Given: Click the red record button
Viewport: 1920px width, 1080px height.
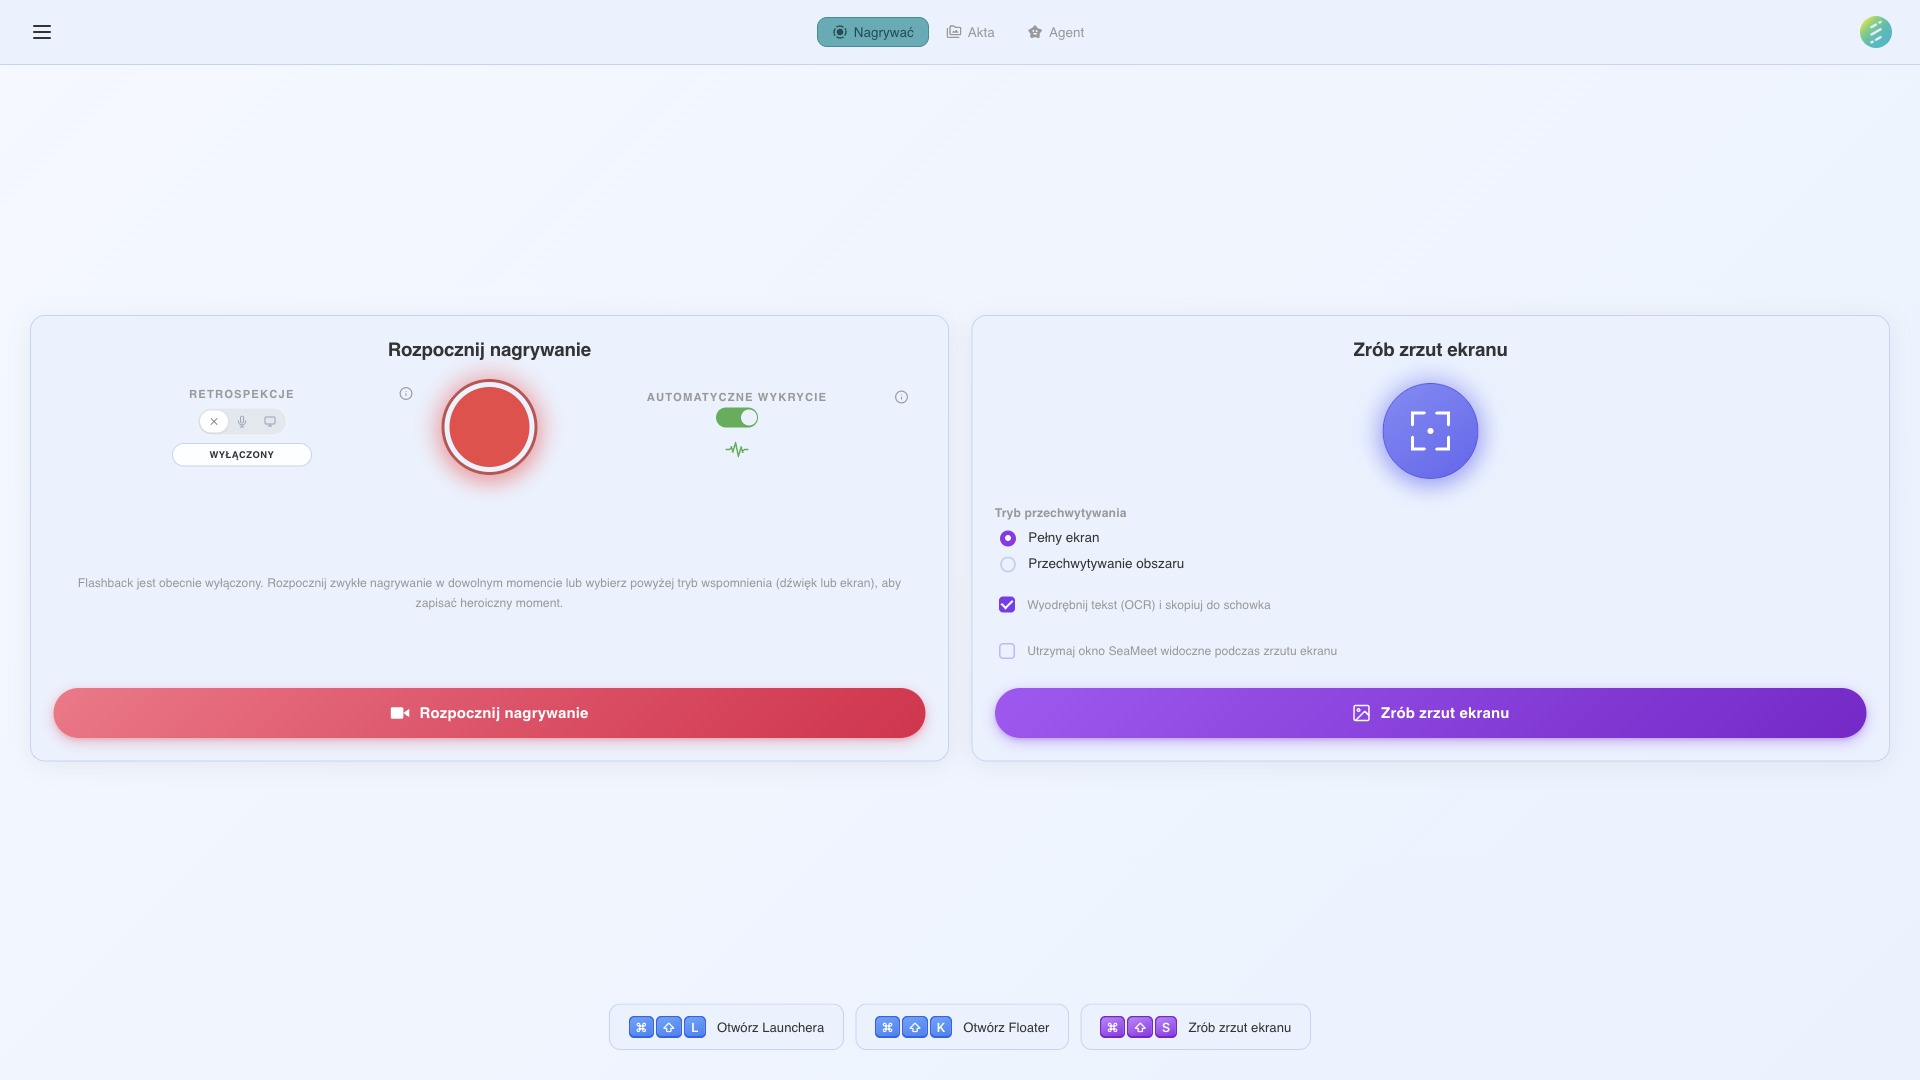Looking at the screenshot, I should (x=489, y=427).
